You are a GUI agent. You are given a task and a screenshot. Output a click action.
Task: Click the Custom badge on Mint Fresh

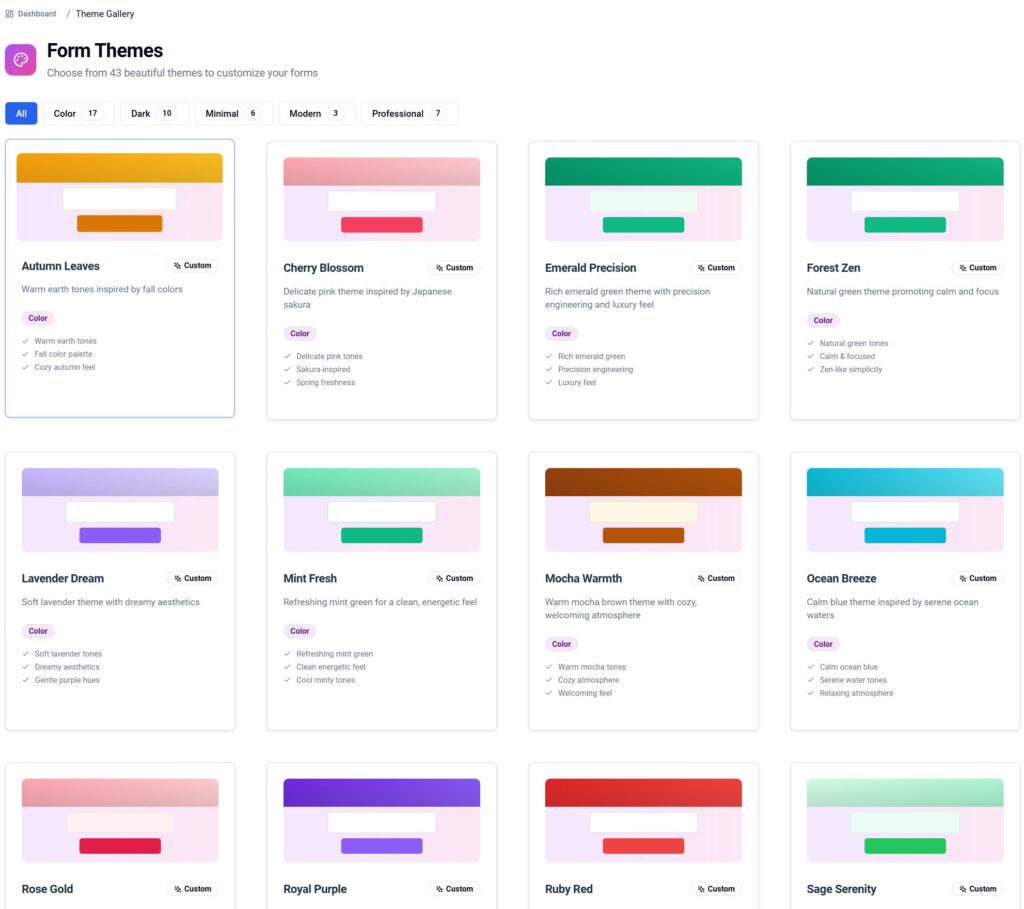[x=454, y=578]
